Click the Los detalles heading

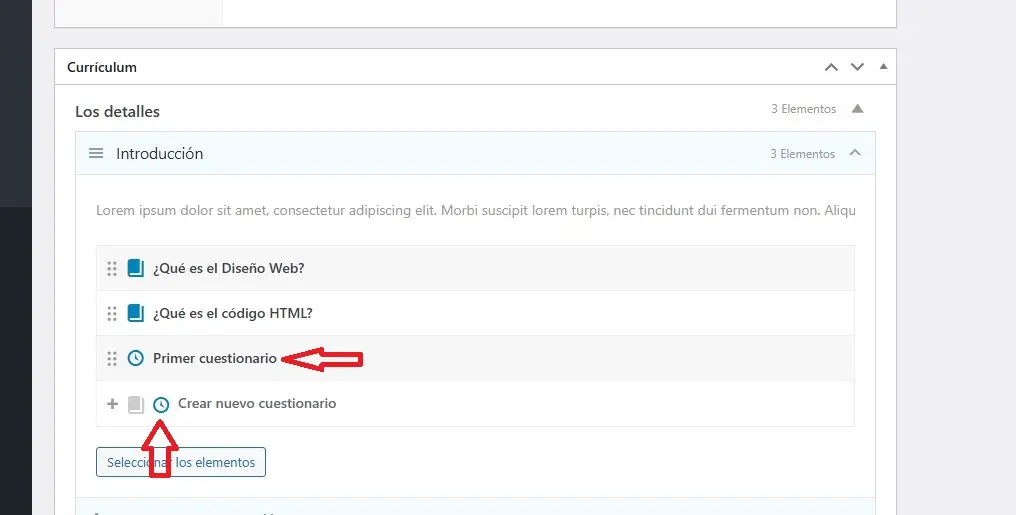117,111
